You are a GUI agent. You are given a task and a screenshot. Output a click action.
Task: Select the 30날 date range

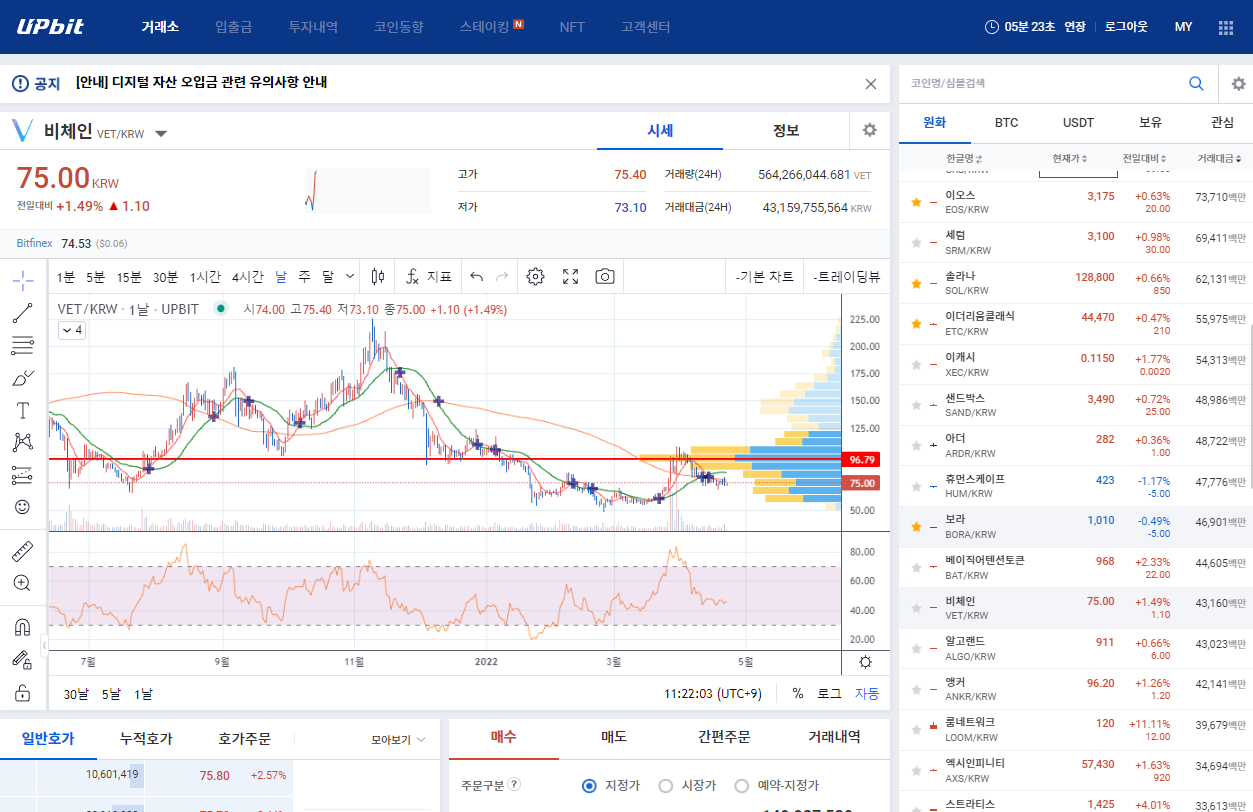76,694
